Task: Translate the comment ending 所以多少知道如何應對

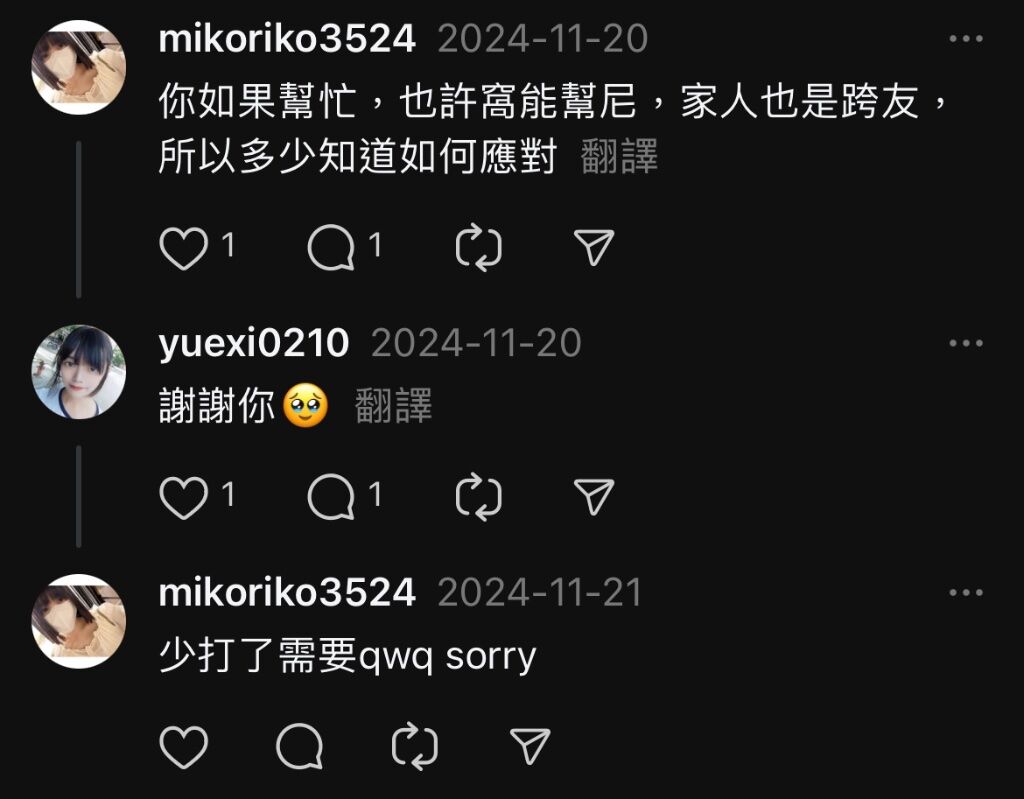Action: (618, 157)
